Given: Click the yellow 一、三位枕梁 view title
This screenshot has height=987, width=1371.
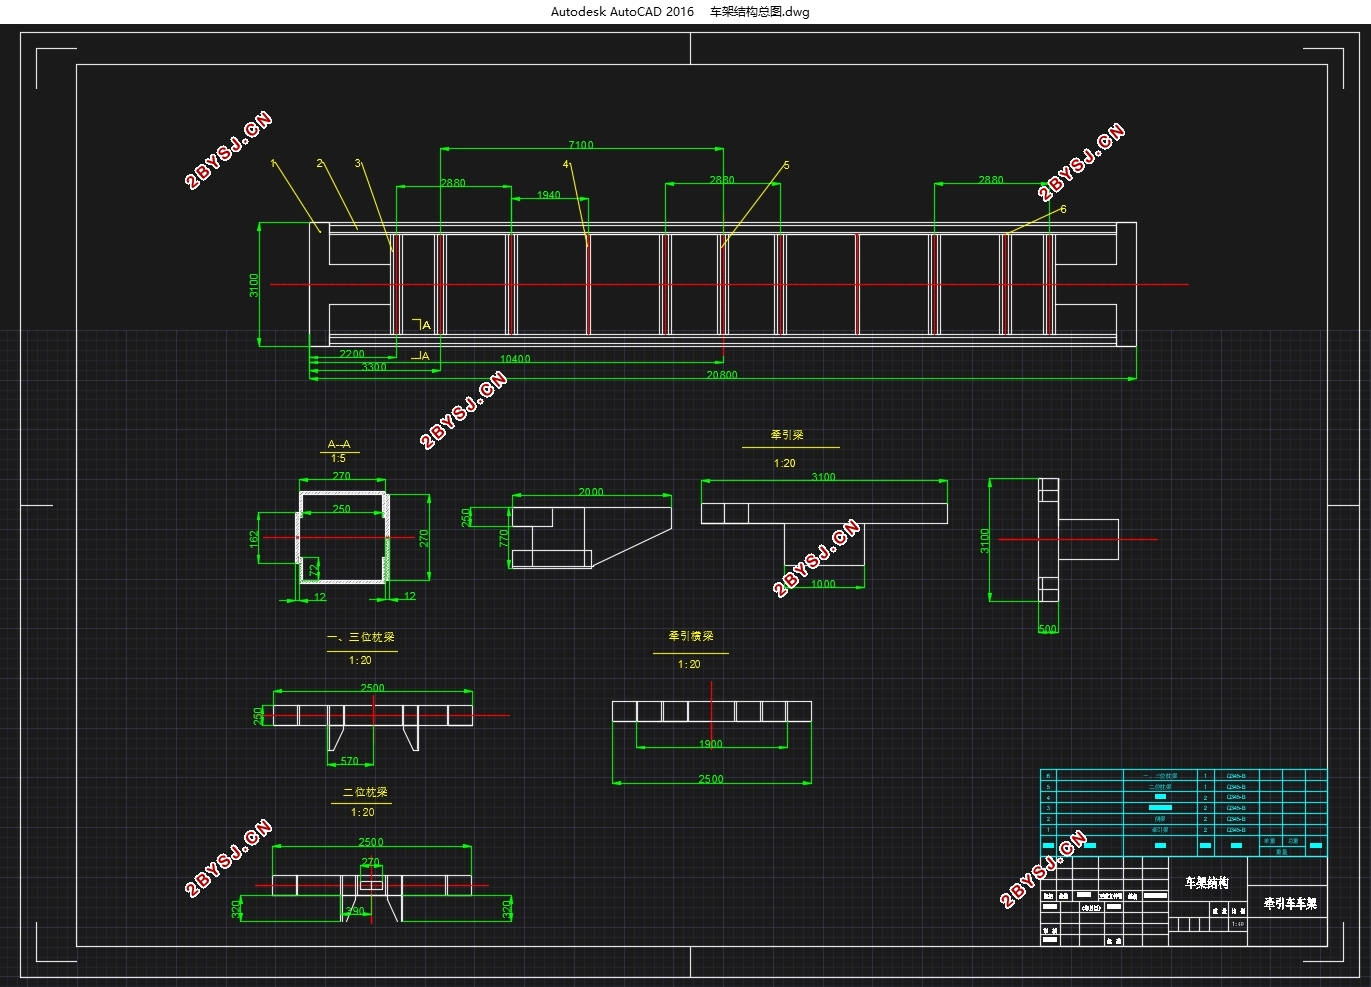Looking at the screenshot, I should click(x=361, y=638).
